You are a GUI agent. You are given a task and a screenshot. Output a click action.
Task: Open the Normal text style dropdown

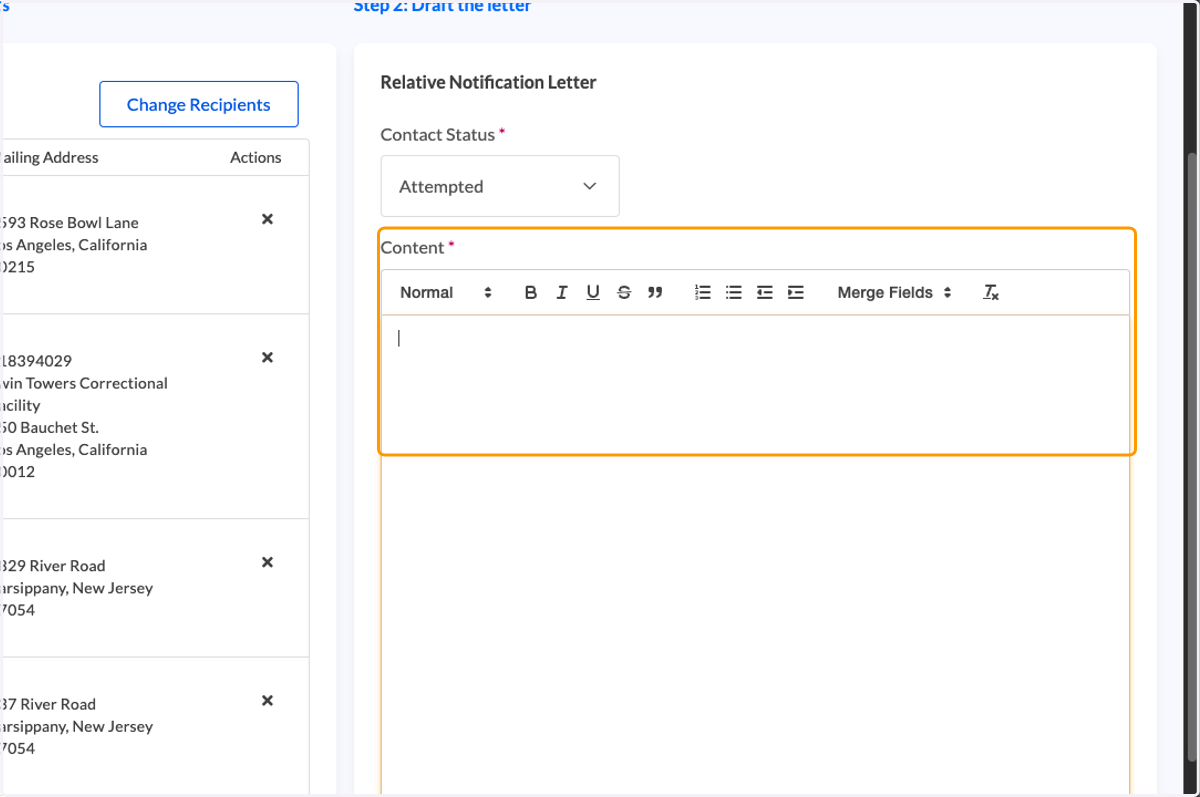[x=446, y=293]
